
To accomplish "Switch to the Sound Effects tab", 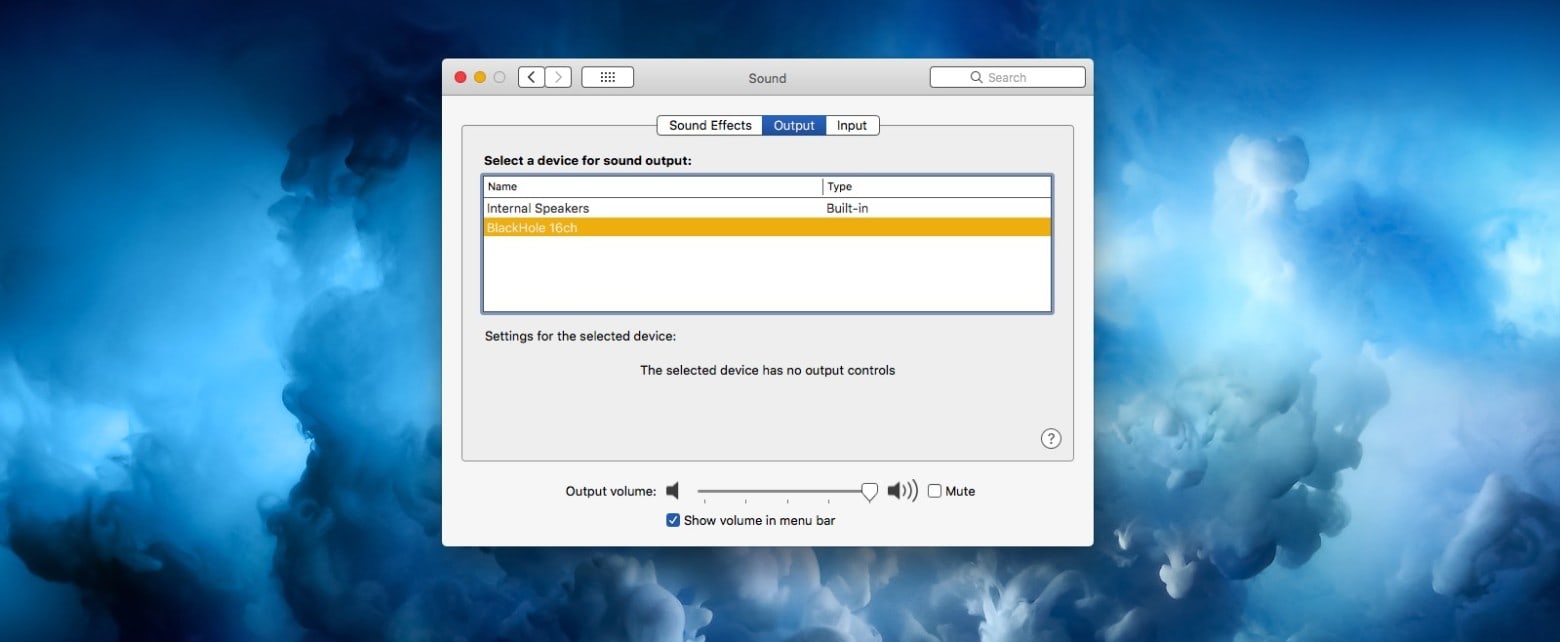I will tap(709, 125).
